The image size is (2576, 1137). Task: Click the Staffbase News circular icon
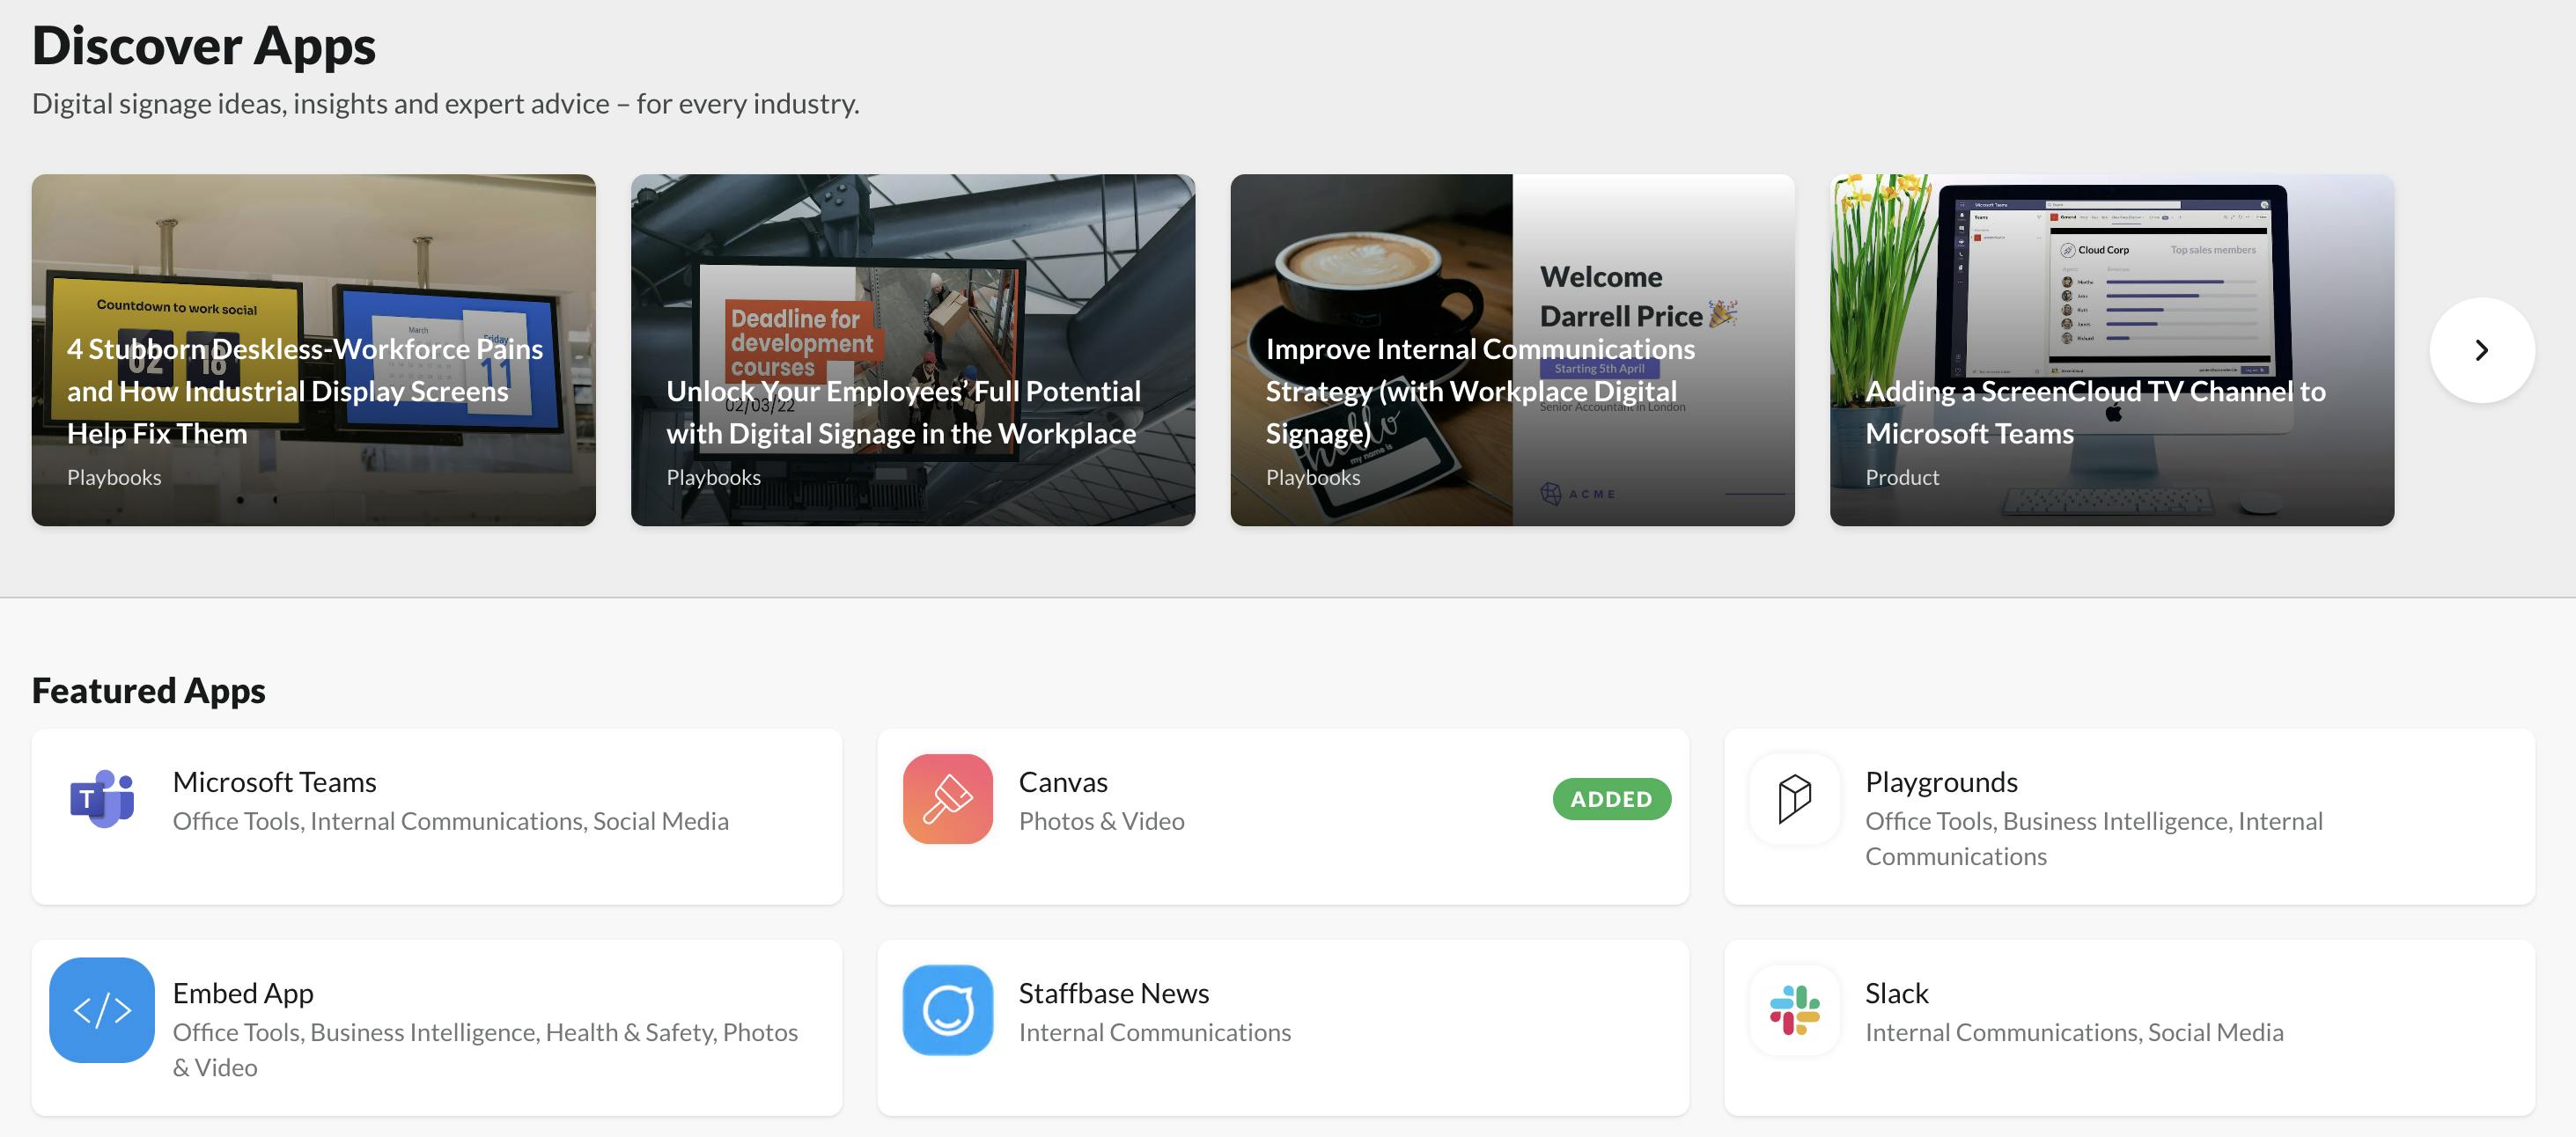pos(947,1010)
